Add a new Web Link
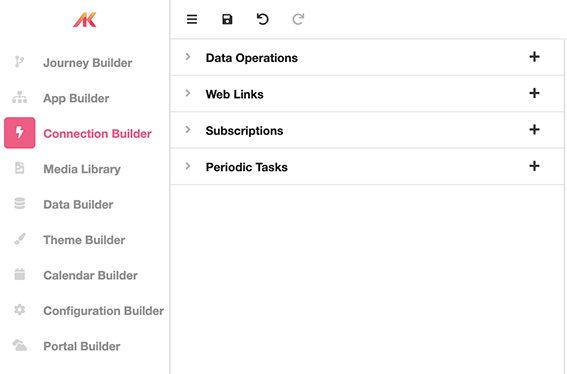Viewport: 567px width, 374px height. [x=534, y=93]
